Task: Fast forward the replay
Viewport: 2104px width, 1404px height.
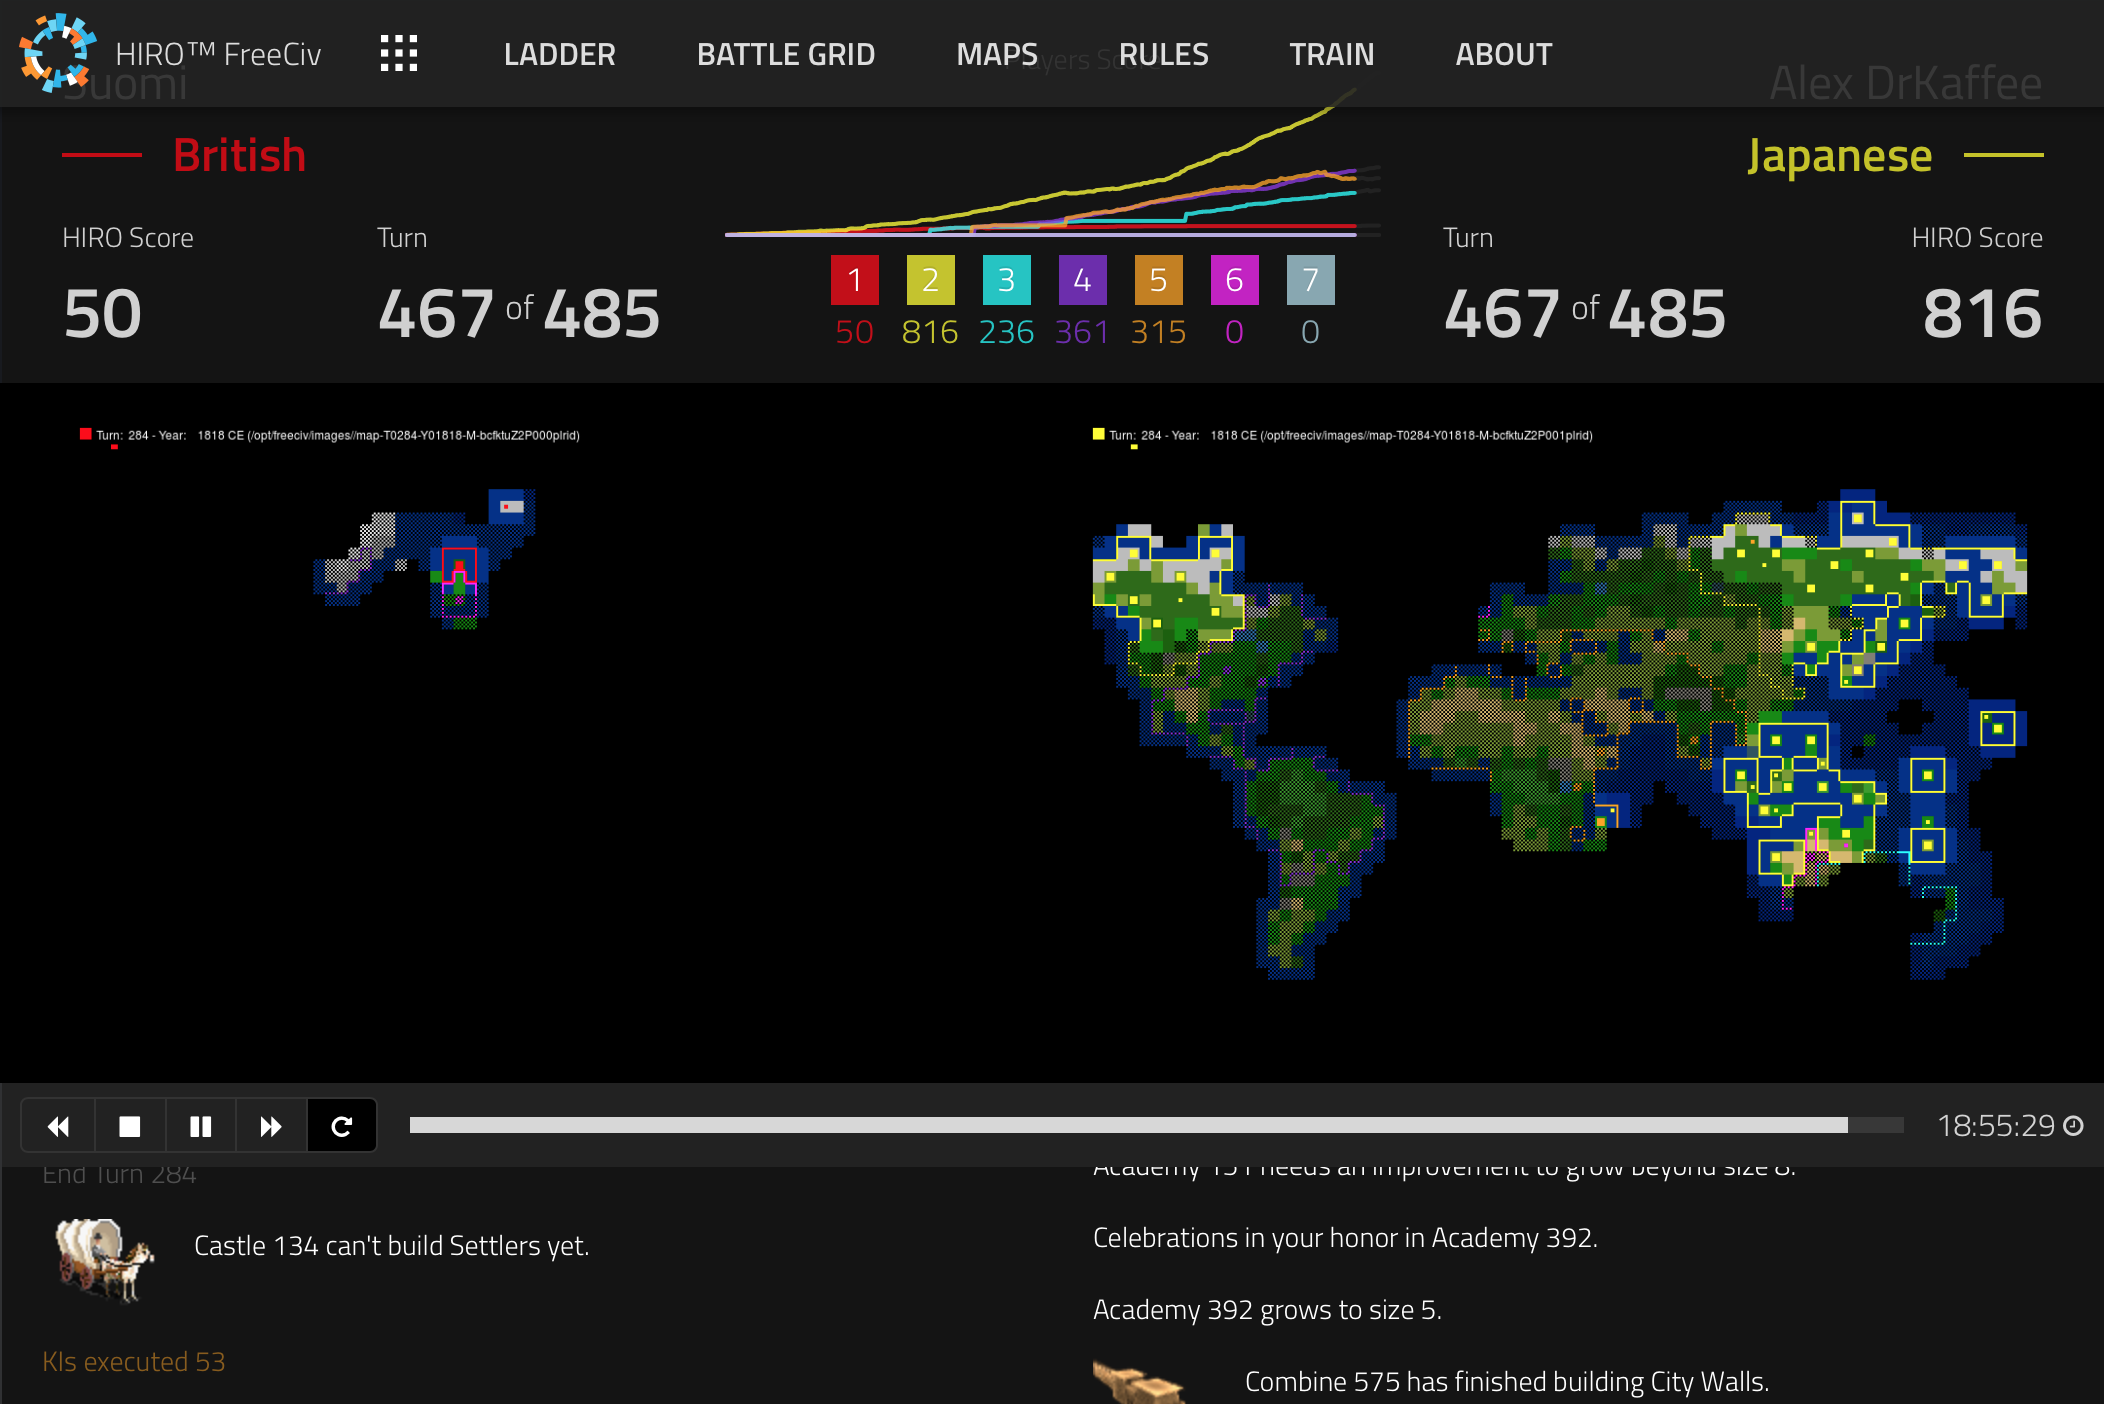Action: pos(271,1126)
